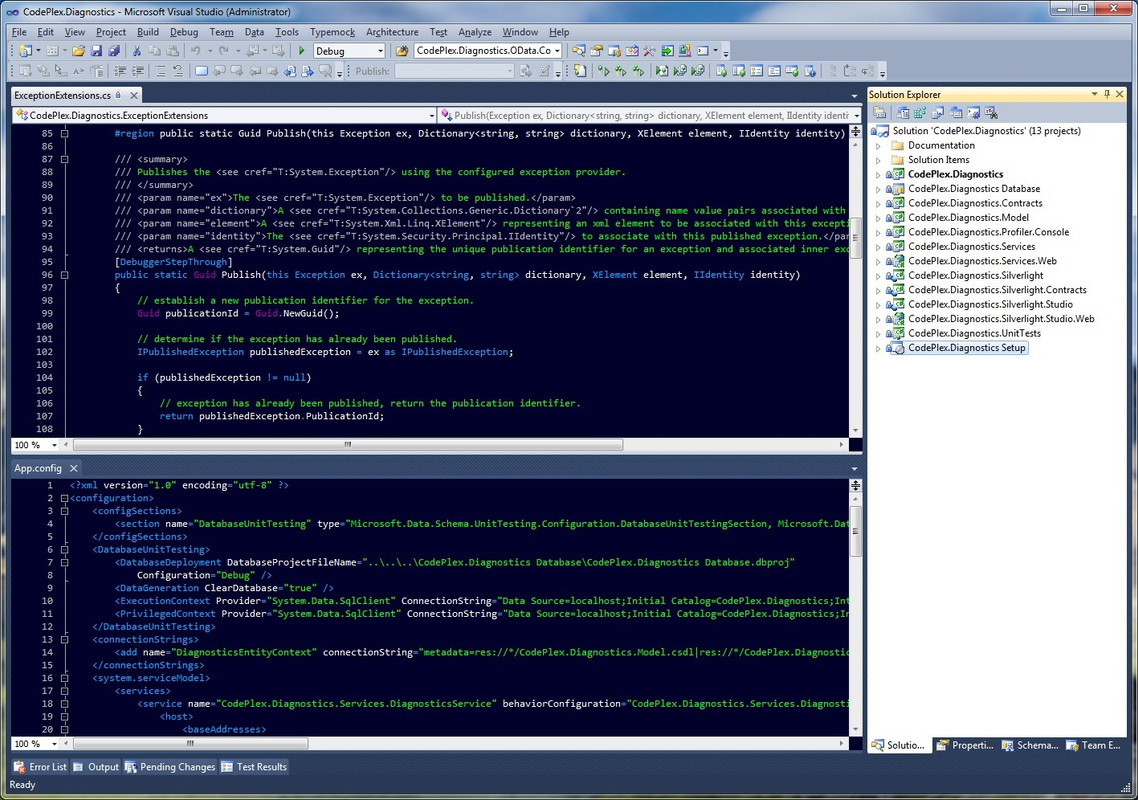Click the Open File folder icon
Viewport: 1138px width, 800px height.
click(78, 51)
